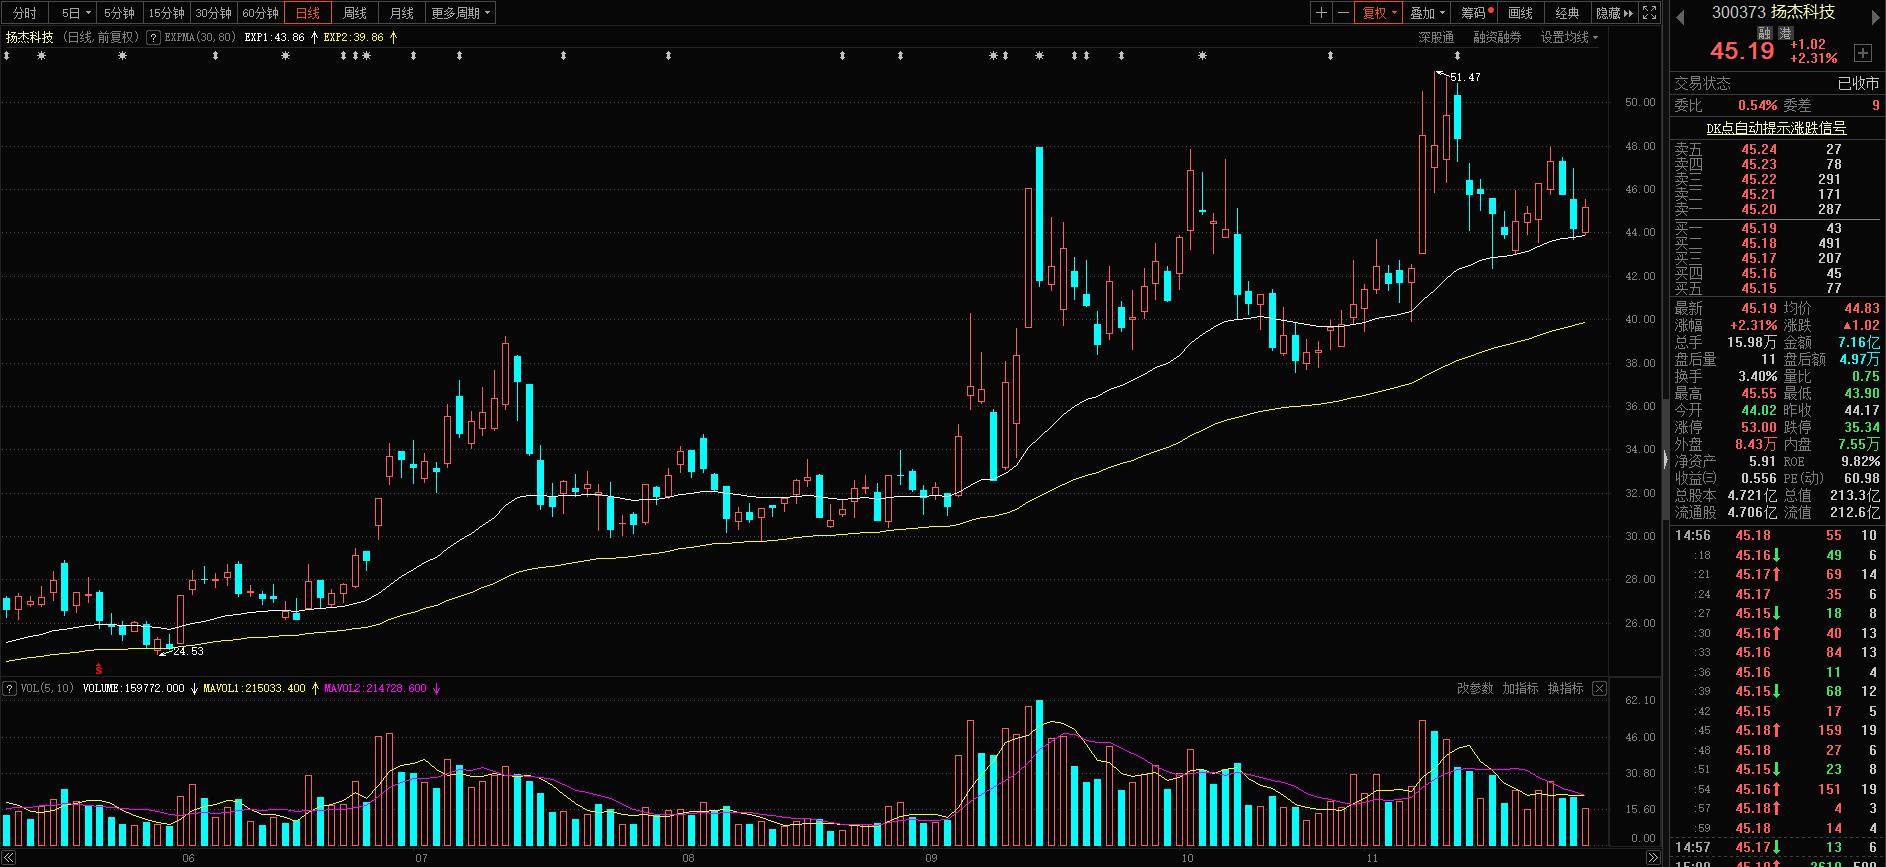Switch to the 周线 weekly tab
The width and height of the screenshot is (1886, 867).
[x=354, y=13]
